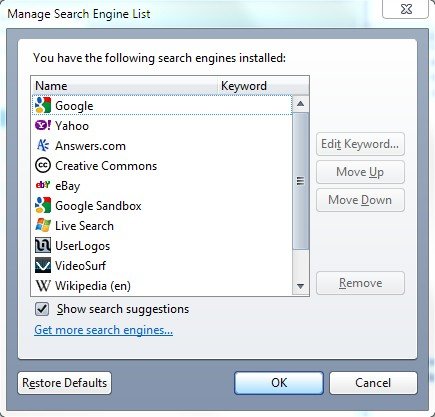This screenshot has height=417, width=435.
Task: Close the Manage Search Engine List dialog
Action: pos(406,9)
